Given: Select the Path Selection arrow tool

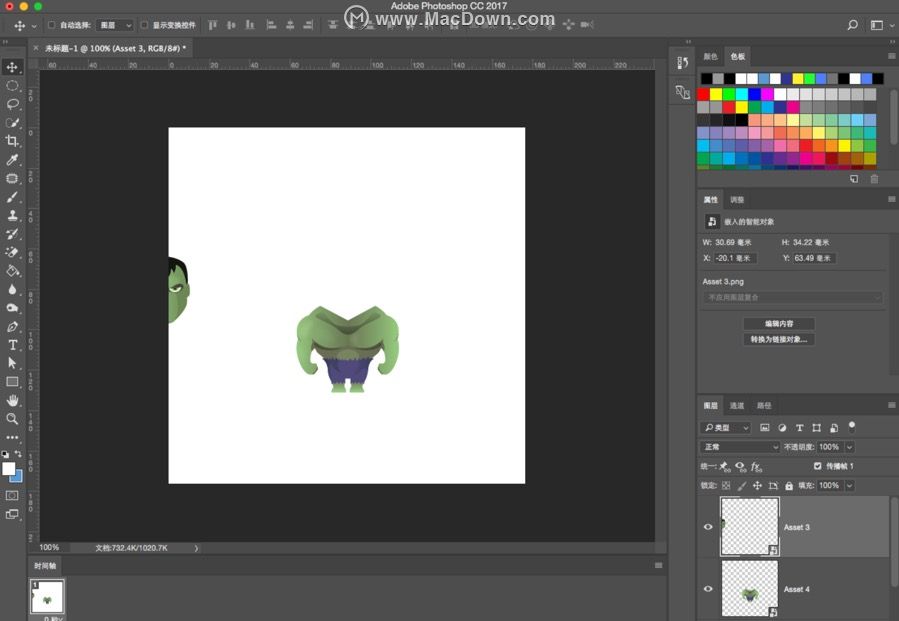Looking at the screenshot, I should click(x=12, y=364).
